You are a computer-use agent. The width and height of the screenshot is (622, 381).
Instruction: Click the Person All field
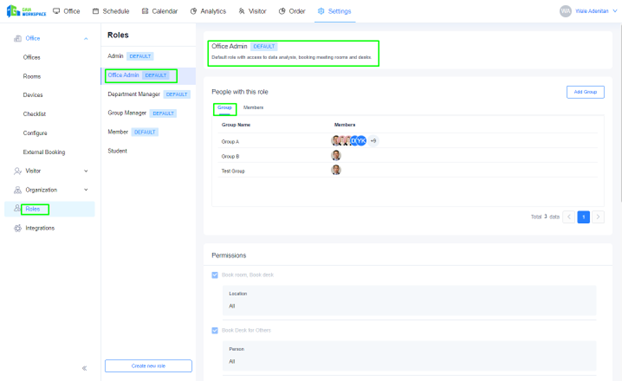click(x=409, y=356)
